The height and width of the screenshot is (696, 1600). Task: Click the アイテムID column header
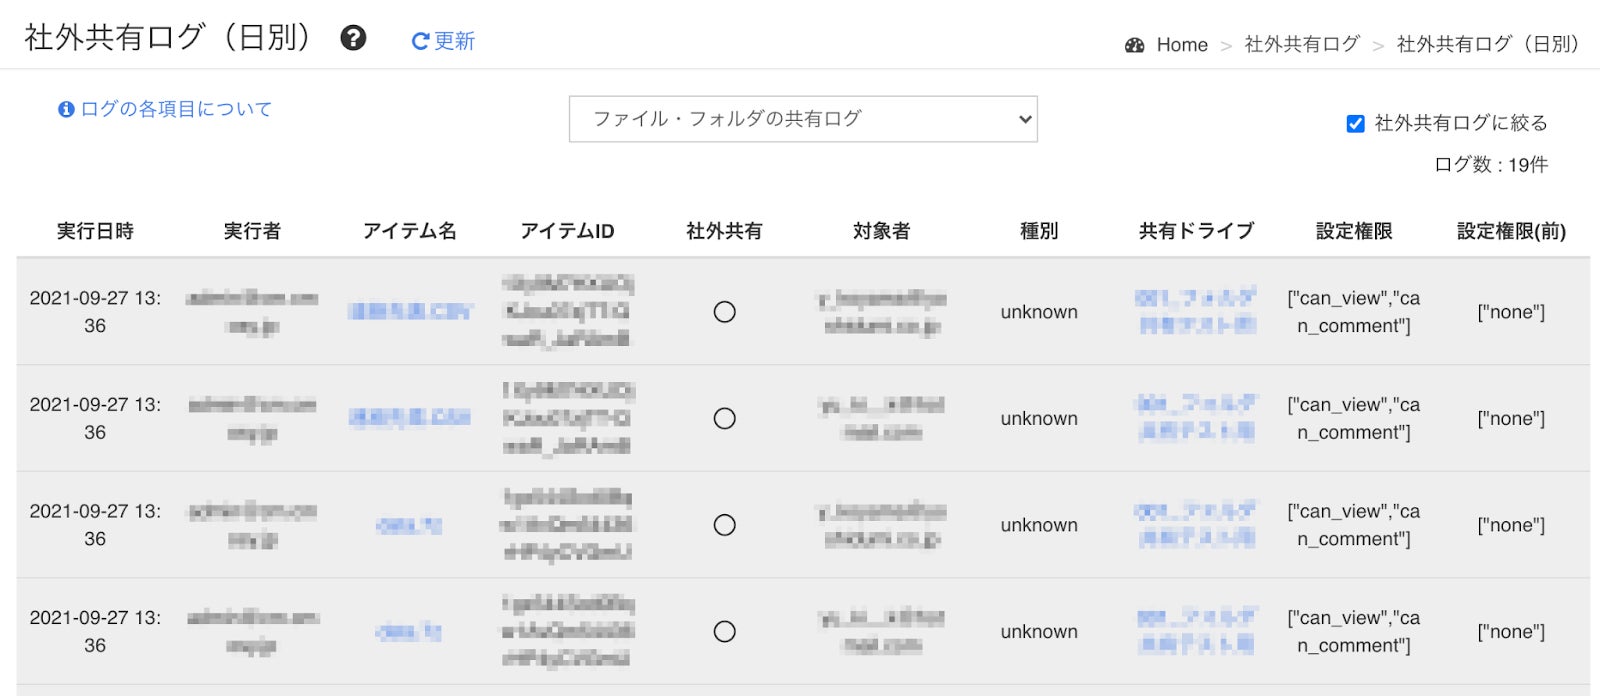pyautogui.click(x=567, y=231)
